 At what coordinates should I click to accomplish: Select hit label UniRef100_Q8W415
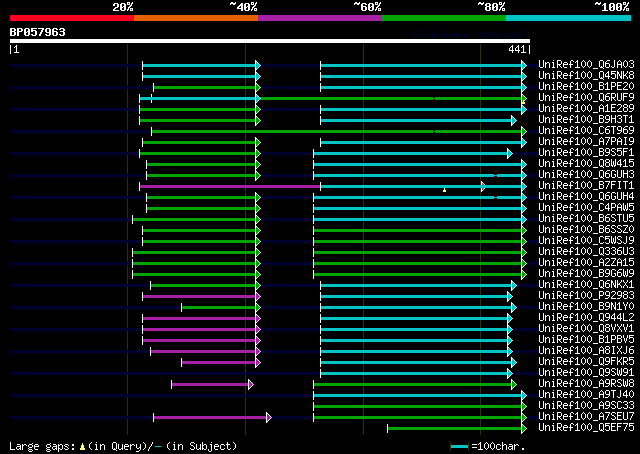586,163
